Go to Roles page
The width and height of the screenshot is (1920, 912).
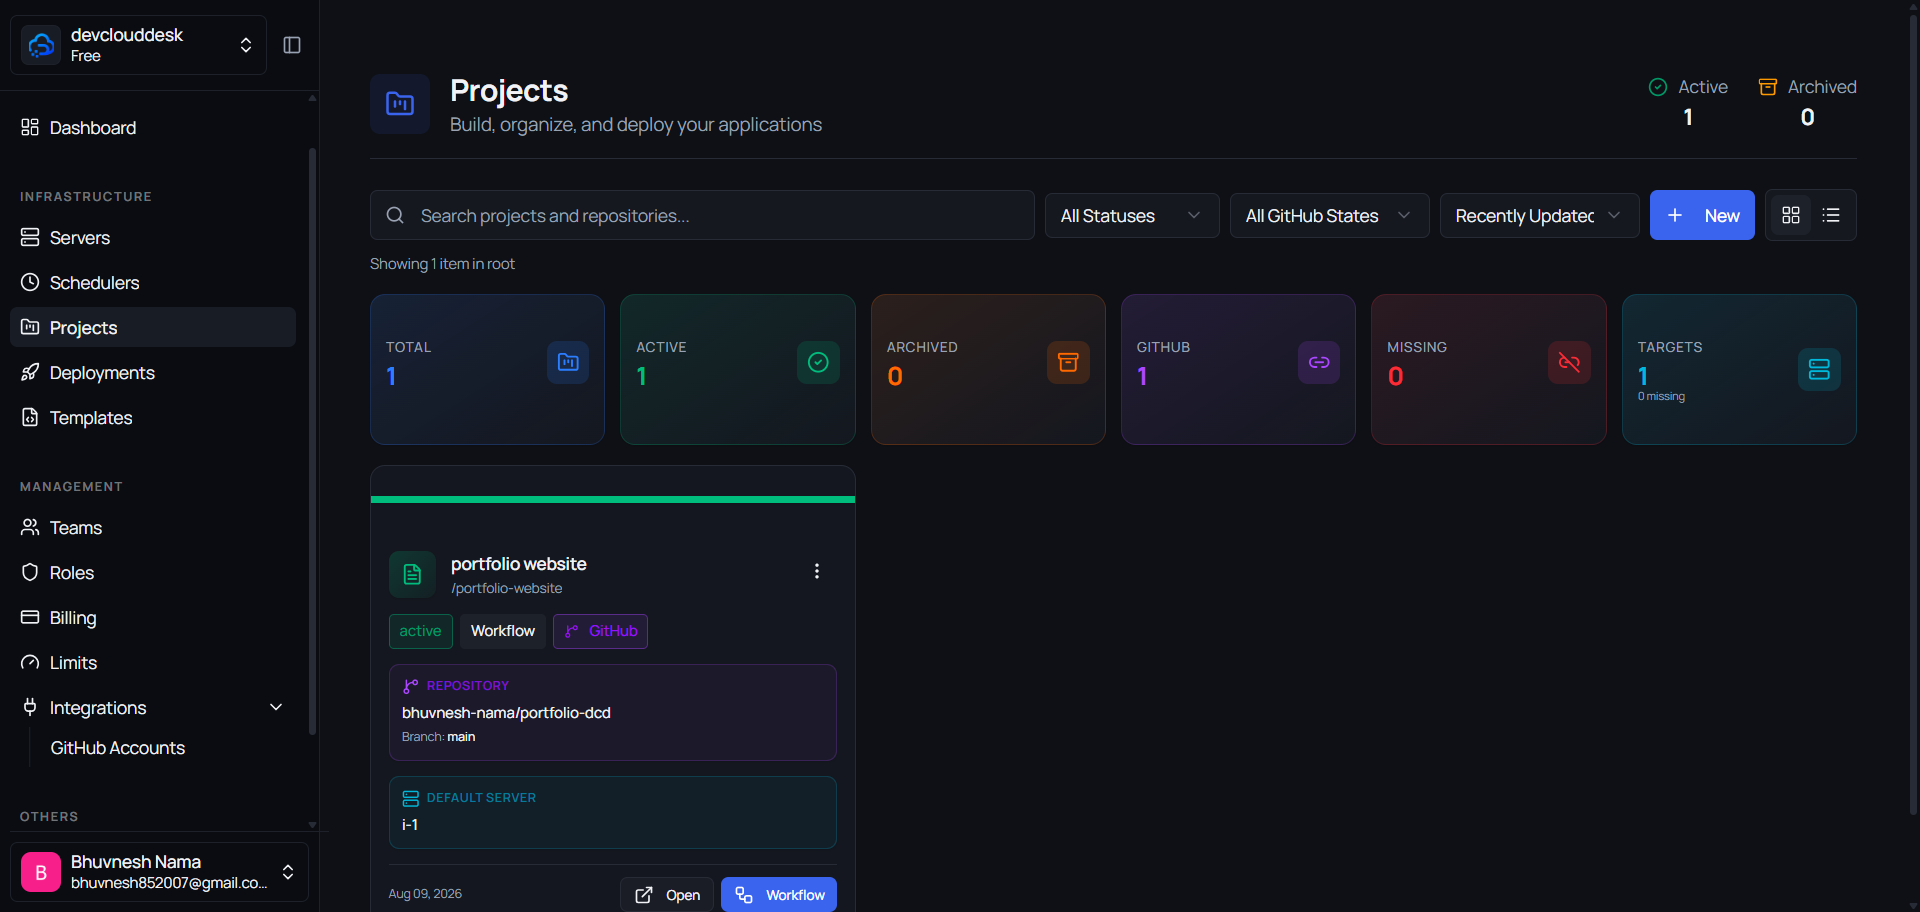click(153, 573)
